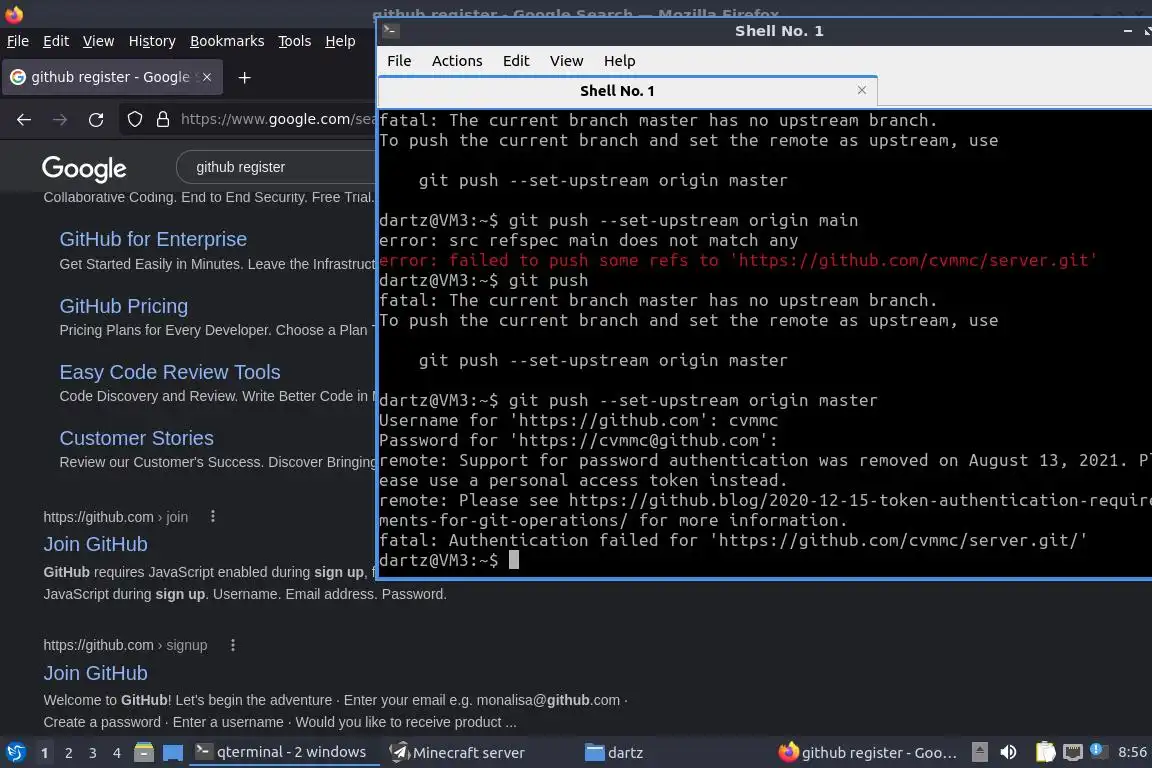Click the network monitor tray icon
The image size is (1152, 768).
pyautogui.click(x=1073, y=752)
